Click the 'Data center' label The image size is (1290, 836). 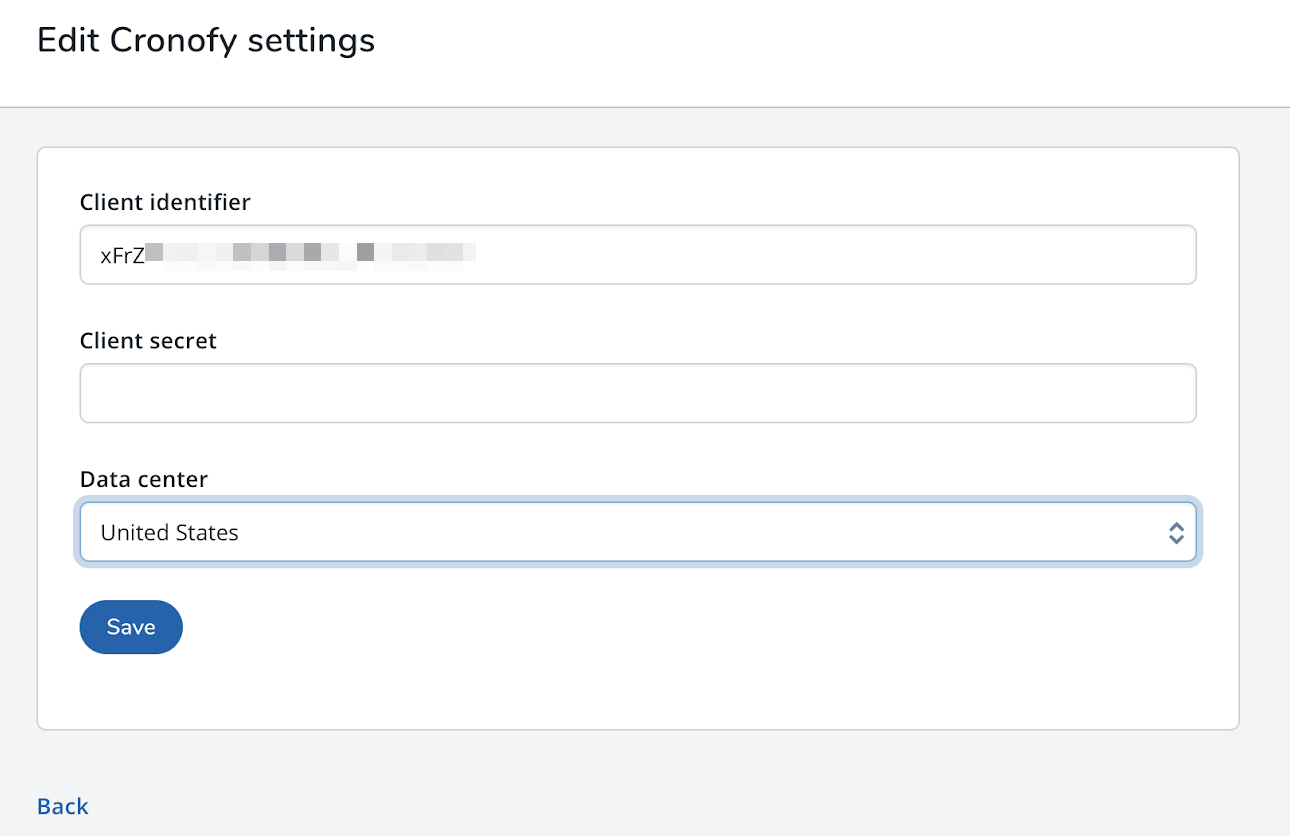144,479
